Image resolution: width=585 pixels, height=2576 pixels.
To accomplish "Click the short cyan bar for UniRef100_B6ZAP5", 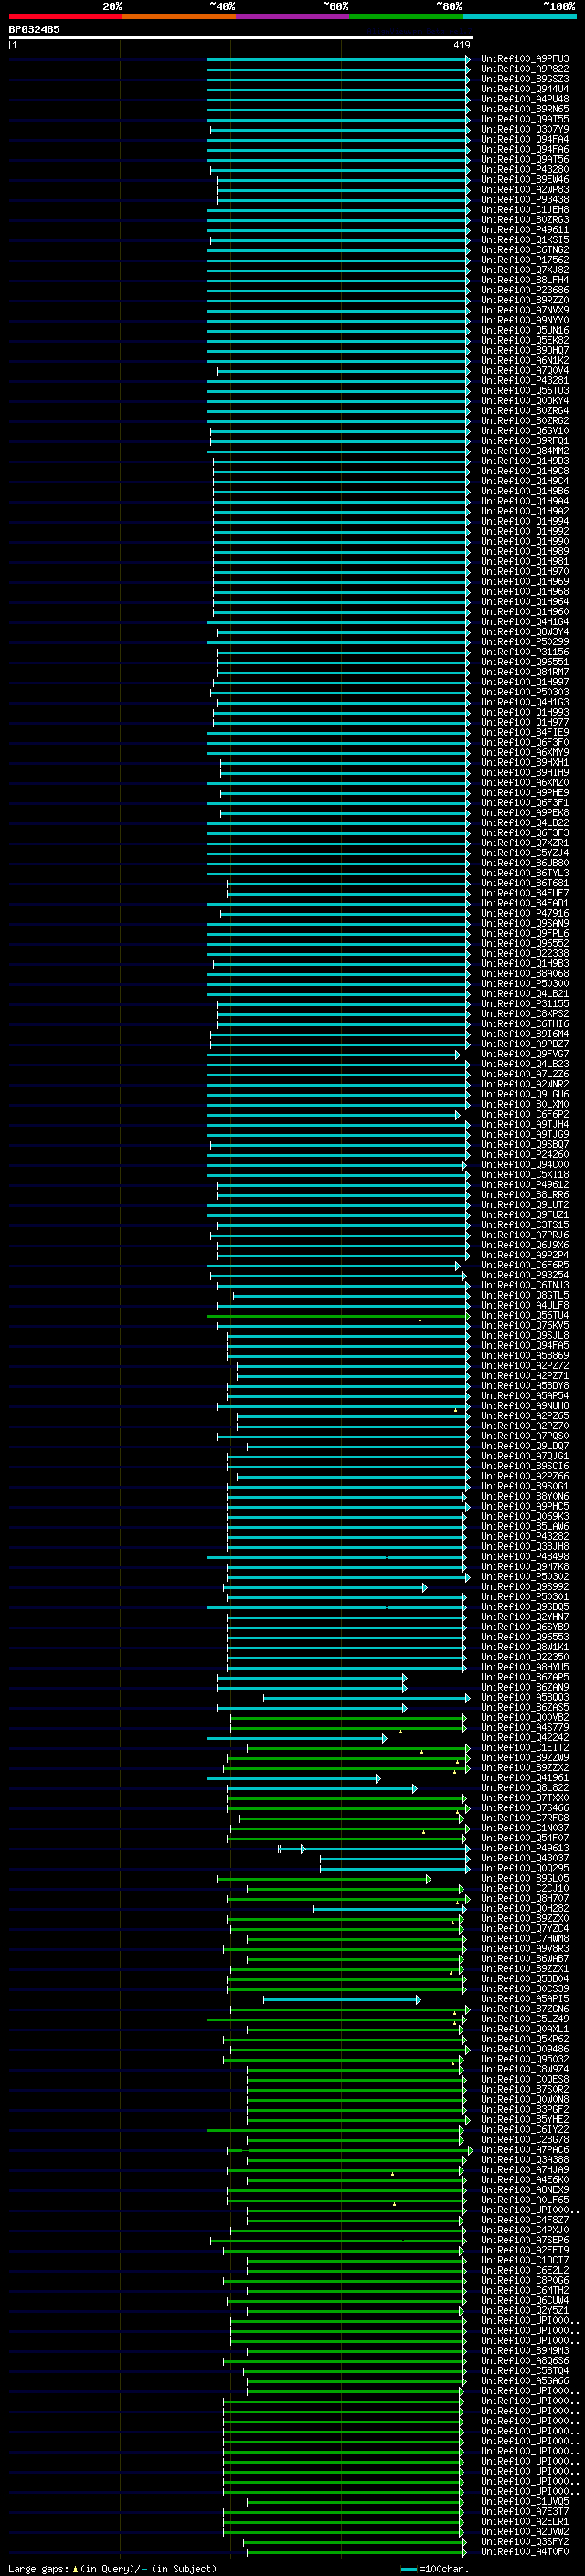I will 311,1677.
